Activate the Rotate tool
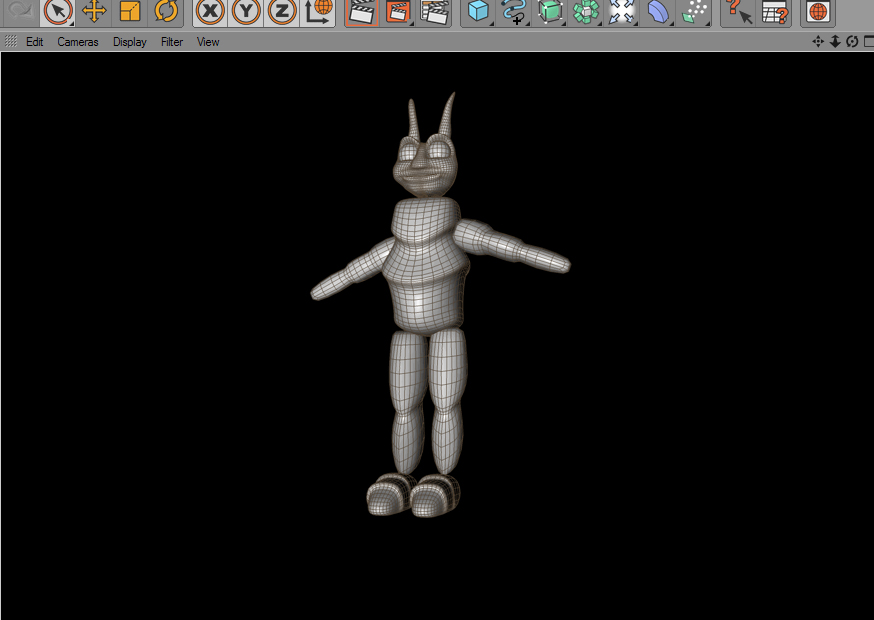Image resolution: width=874 pixels, height=620 pixels. click(x=166, y=11)
